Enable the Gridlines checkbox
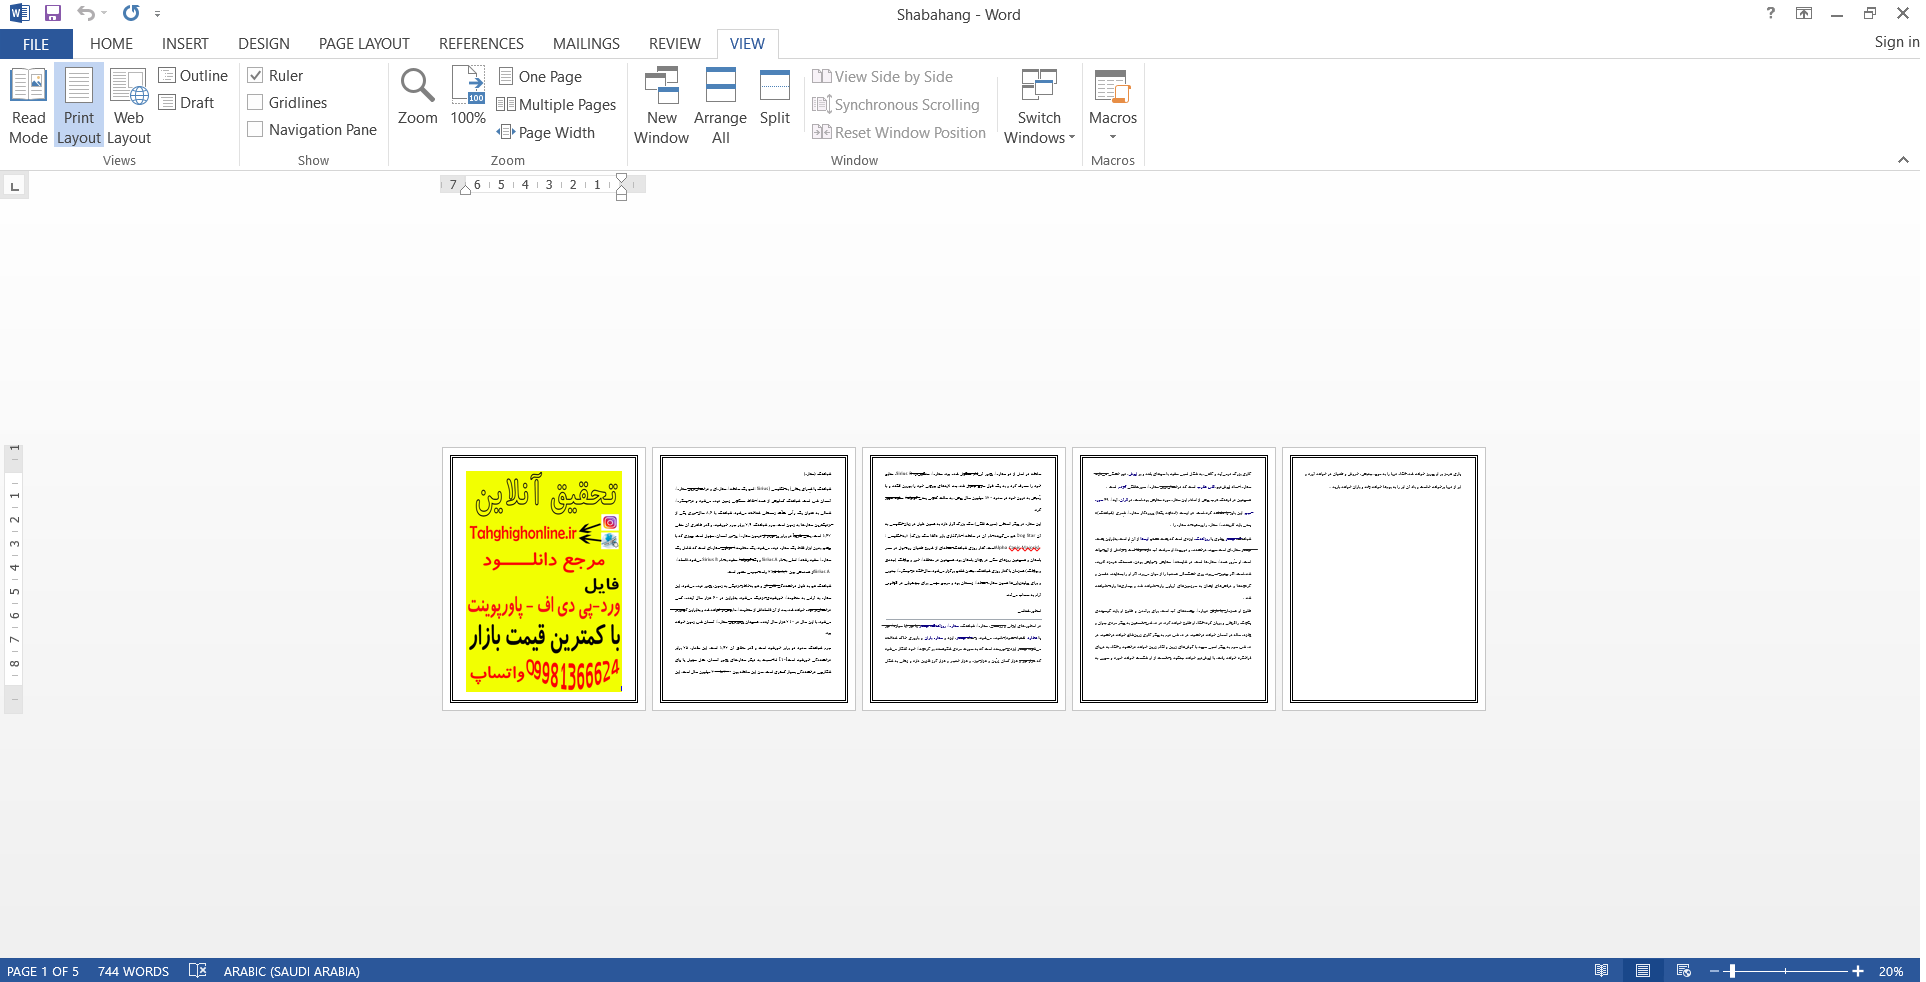The image size is (1926, 982). (255, 103)
